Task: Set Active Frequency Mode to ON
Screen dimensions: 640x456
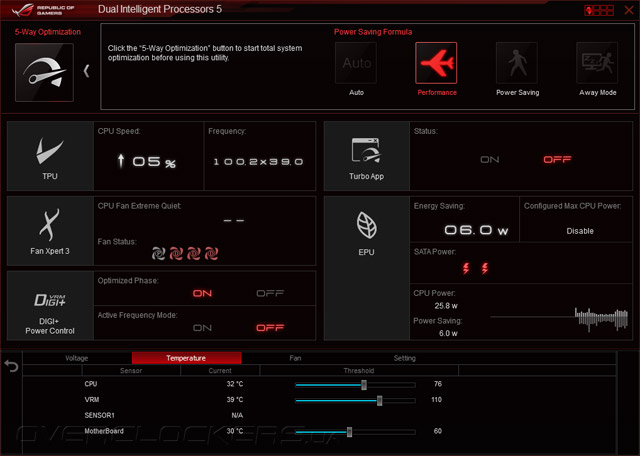Action: (202, 328)
